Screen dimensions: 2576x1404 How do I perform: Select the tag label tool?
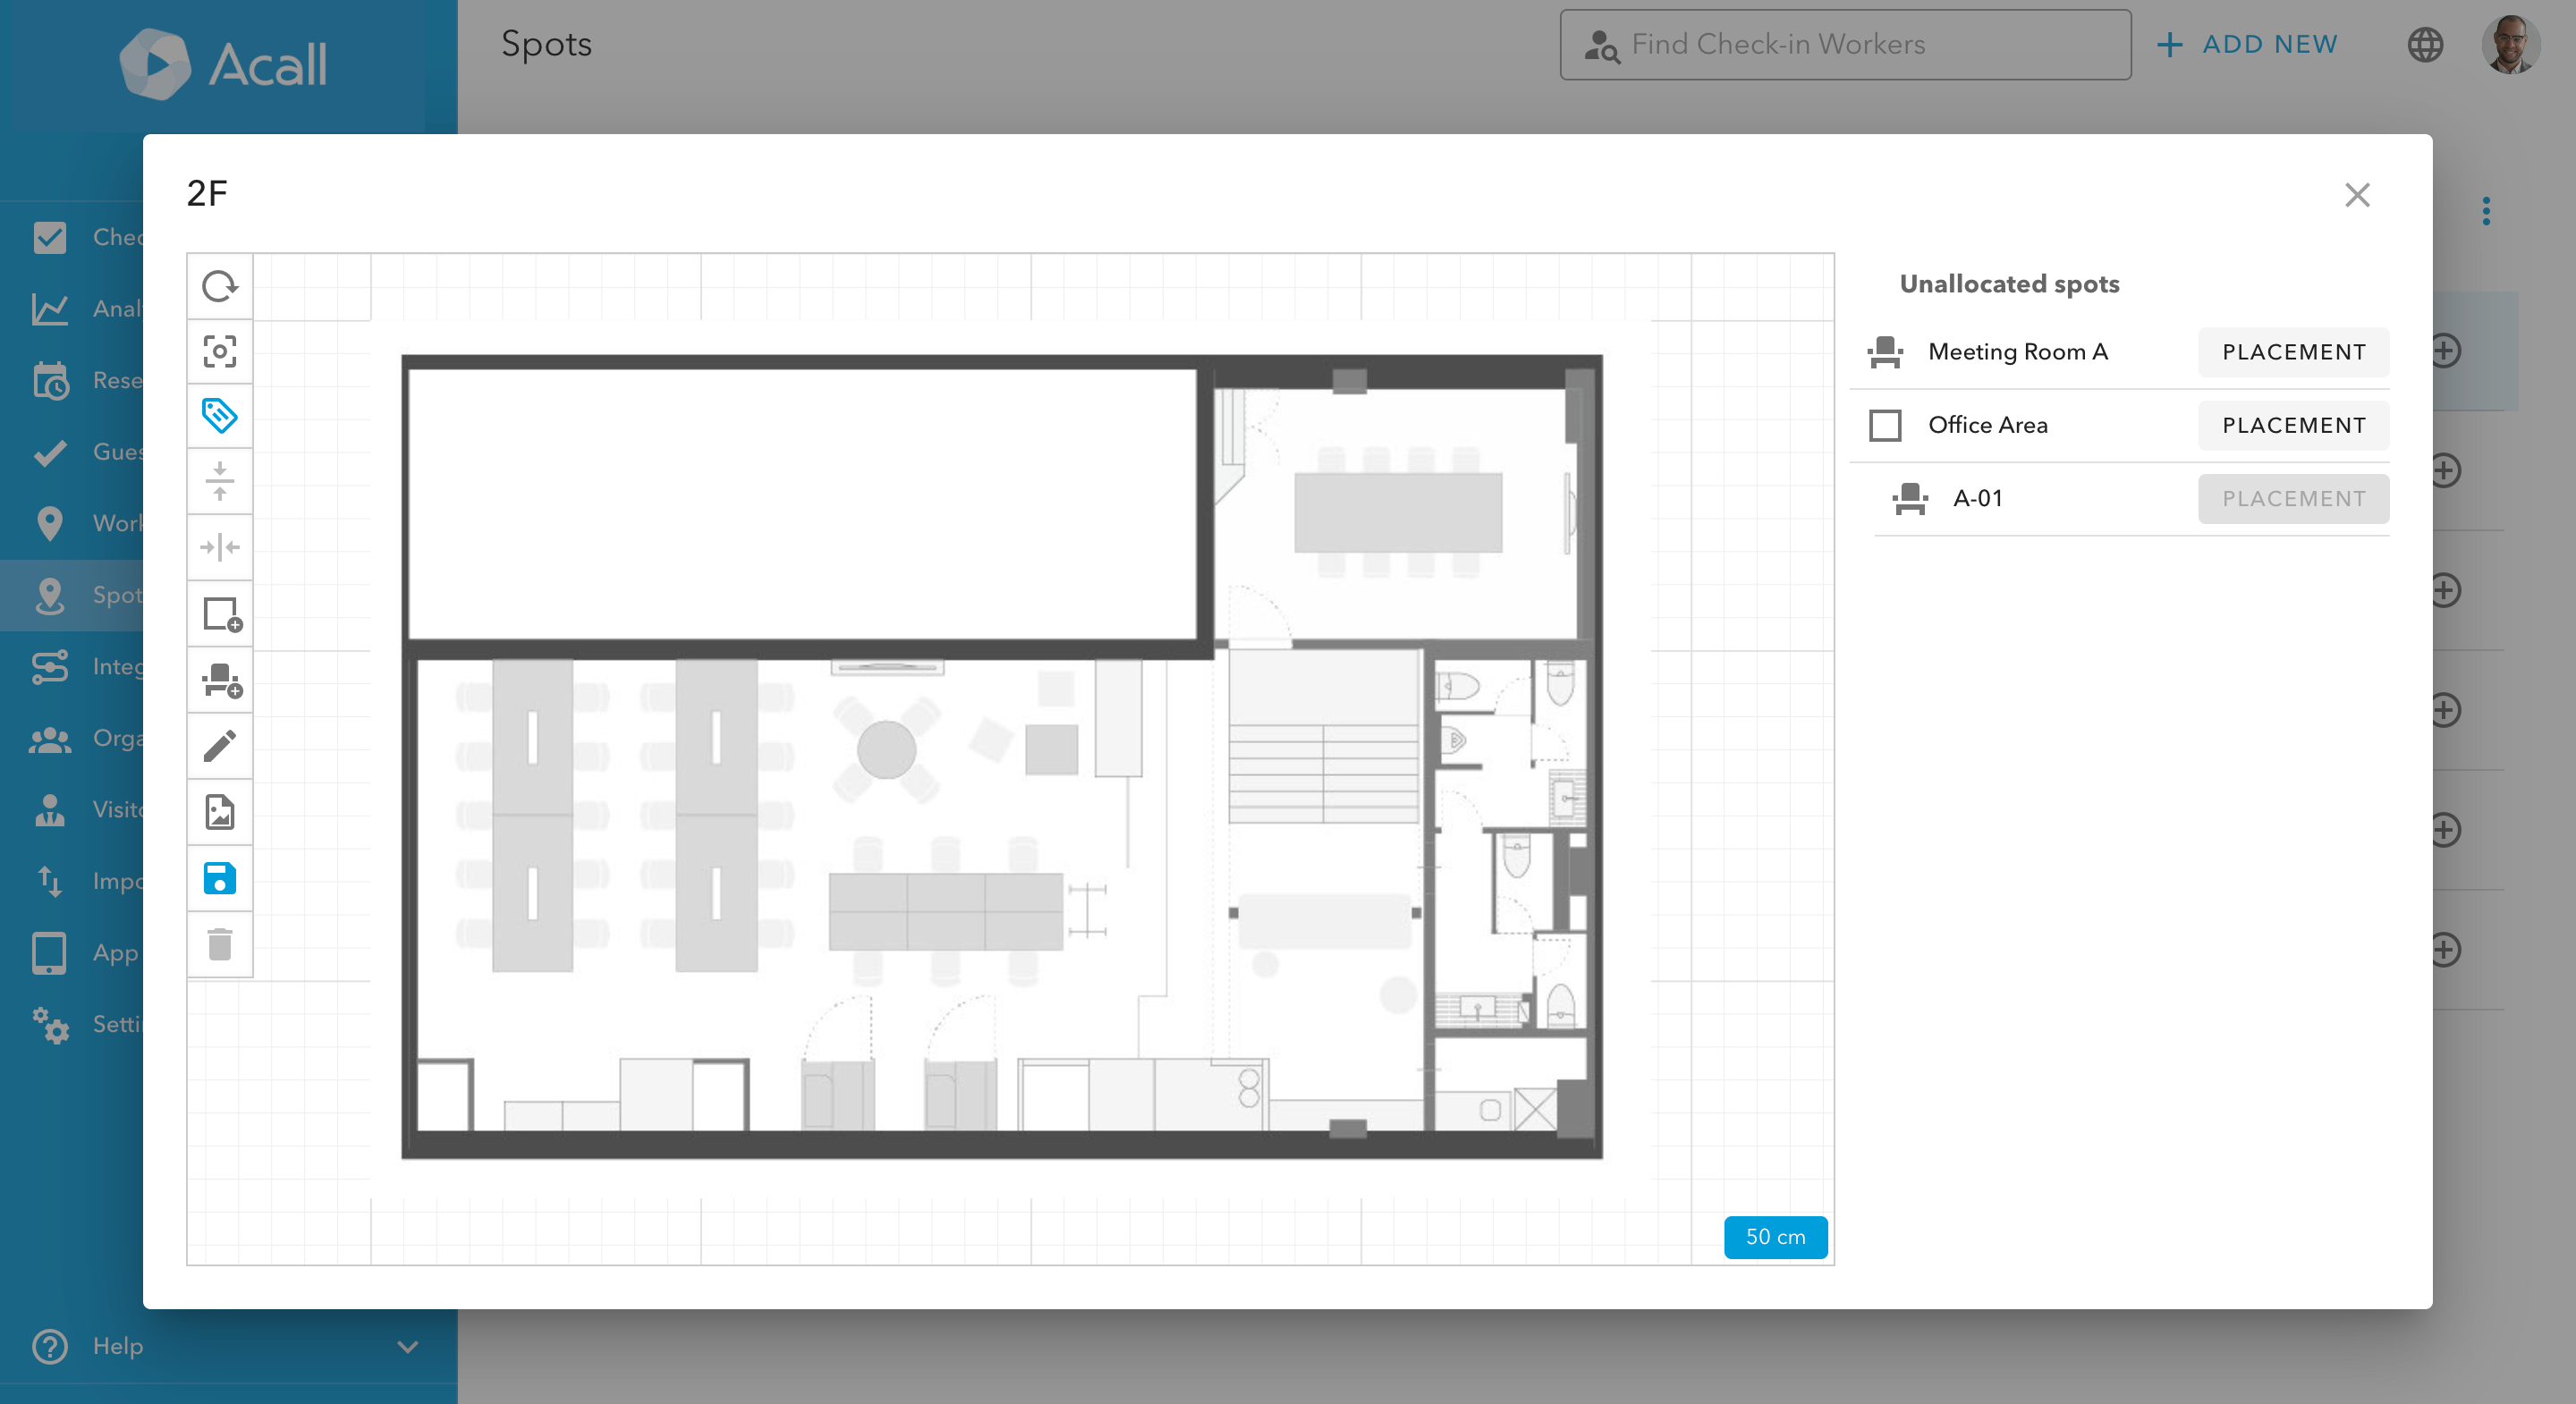tap(219, 416)
